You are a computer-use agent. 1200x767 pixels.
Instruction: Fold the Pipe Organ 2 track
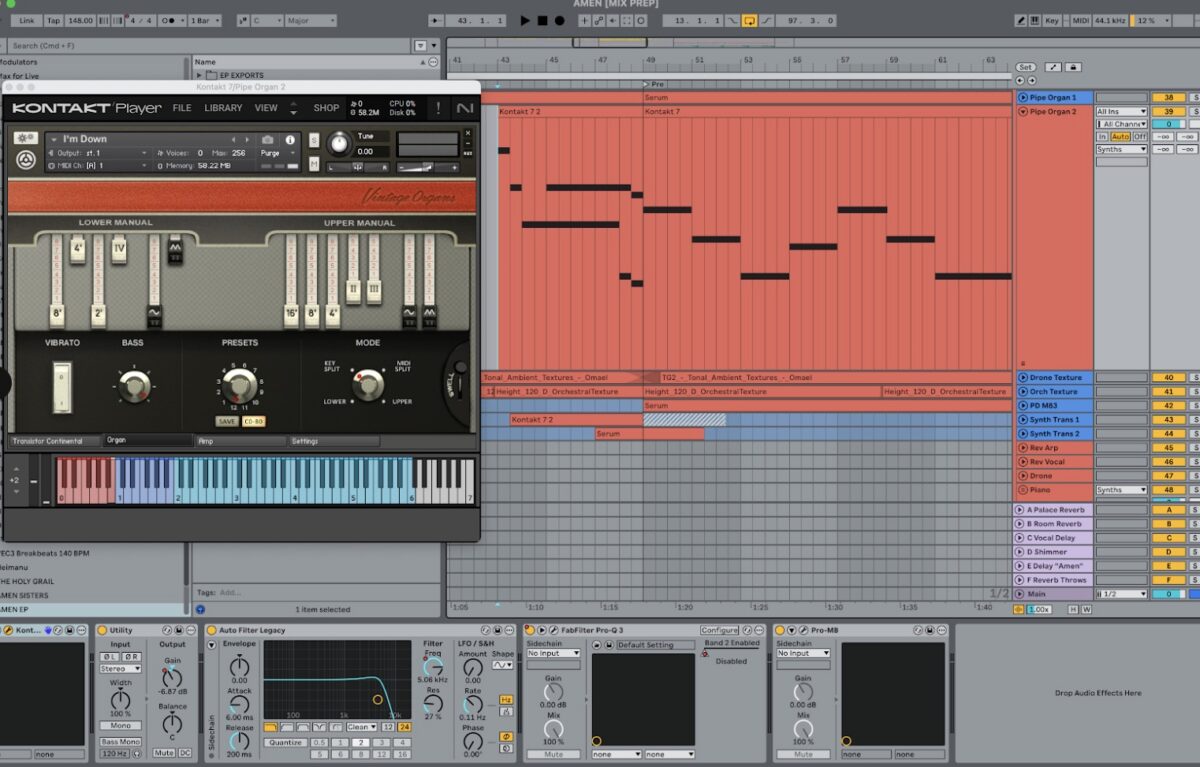pyautogui.click(x=1023, y=112)
